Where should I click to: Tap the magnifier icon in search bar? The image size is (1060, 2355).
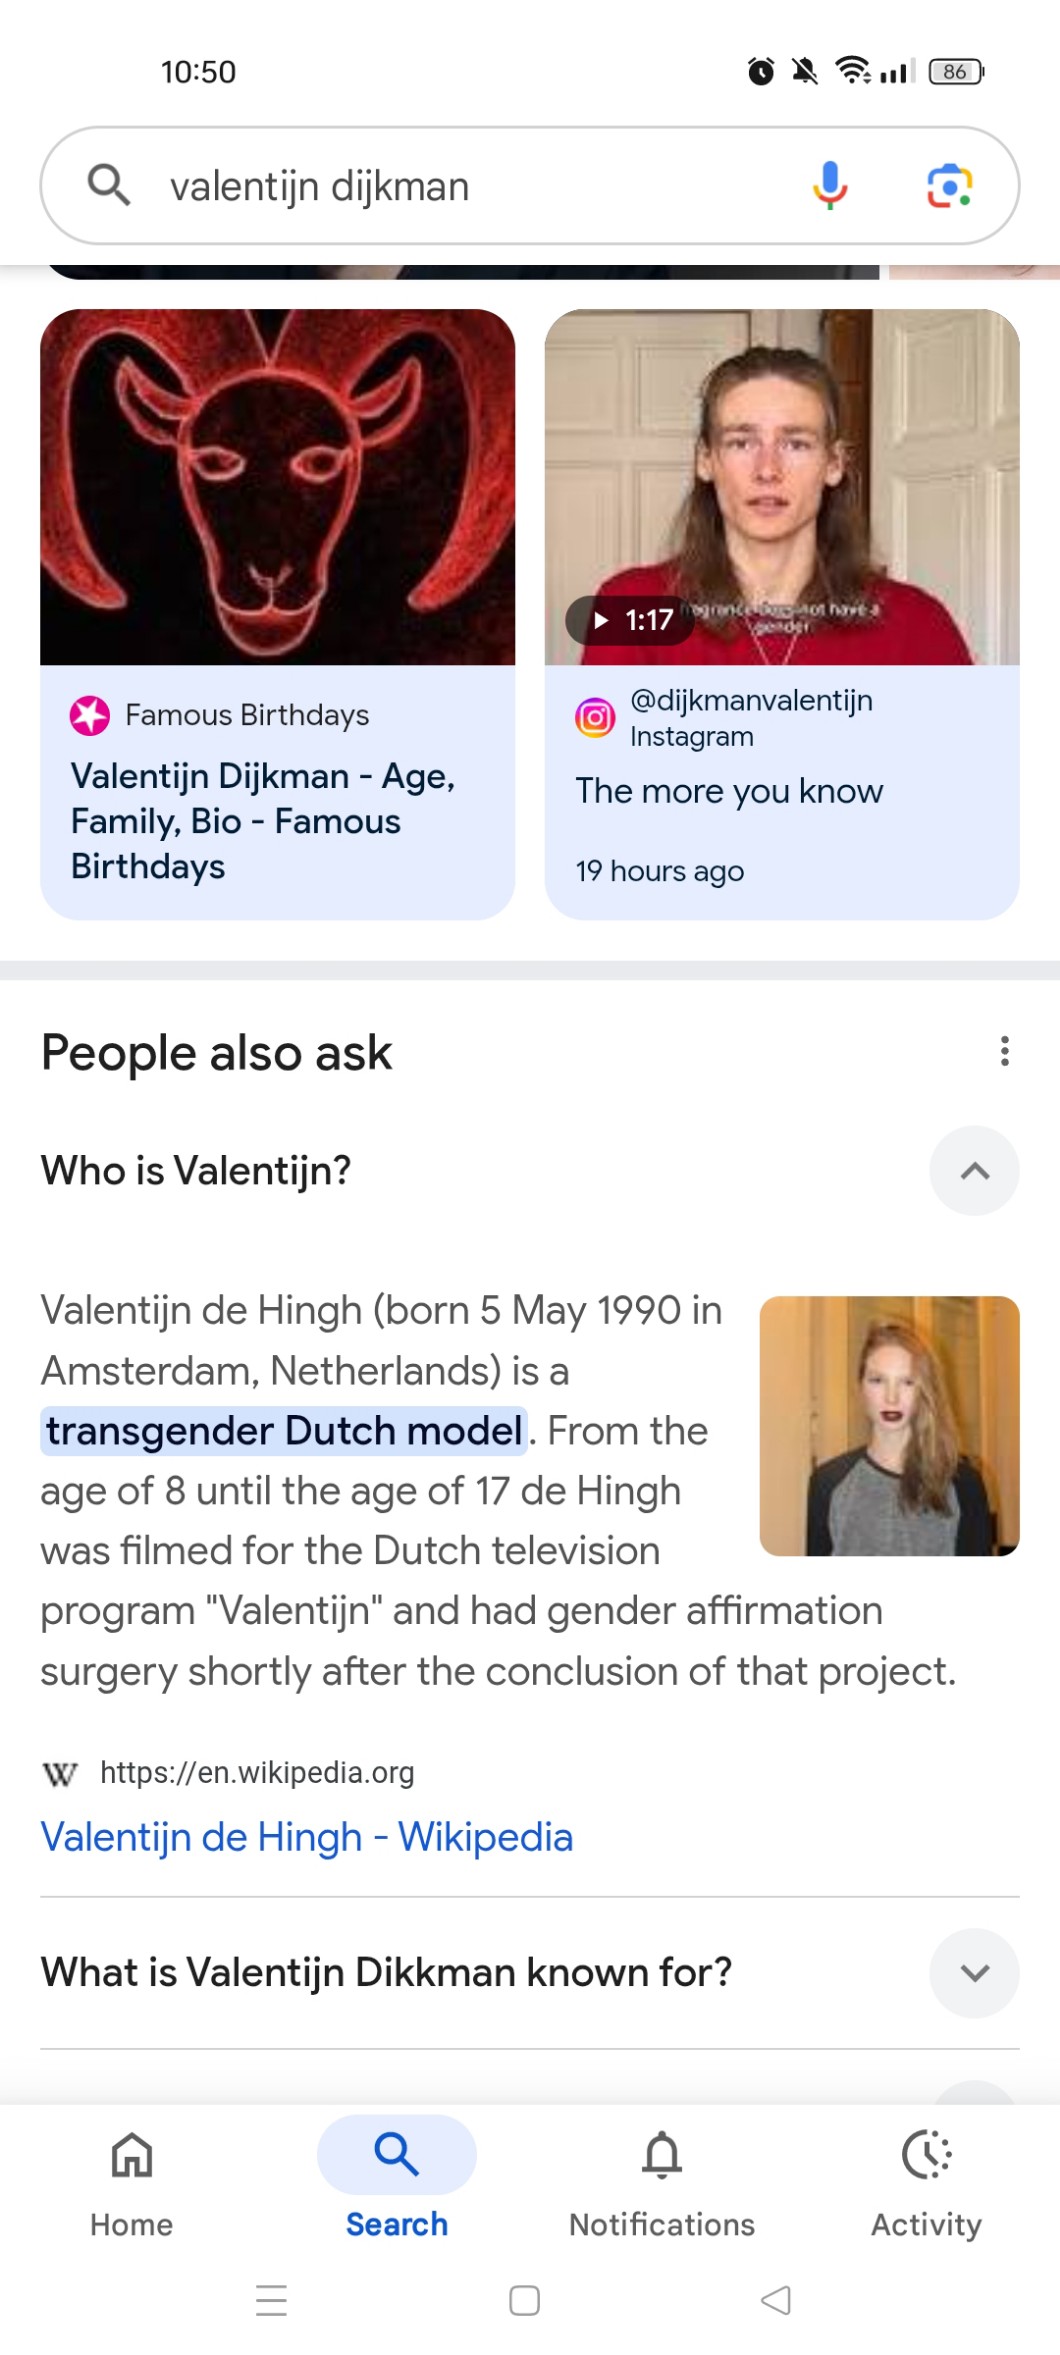click(x=108, y=186)
